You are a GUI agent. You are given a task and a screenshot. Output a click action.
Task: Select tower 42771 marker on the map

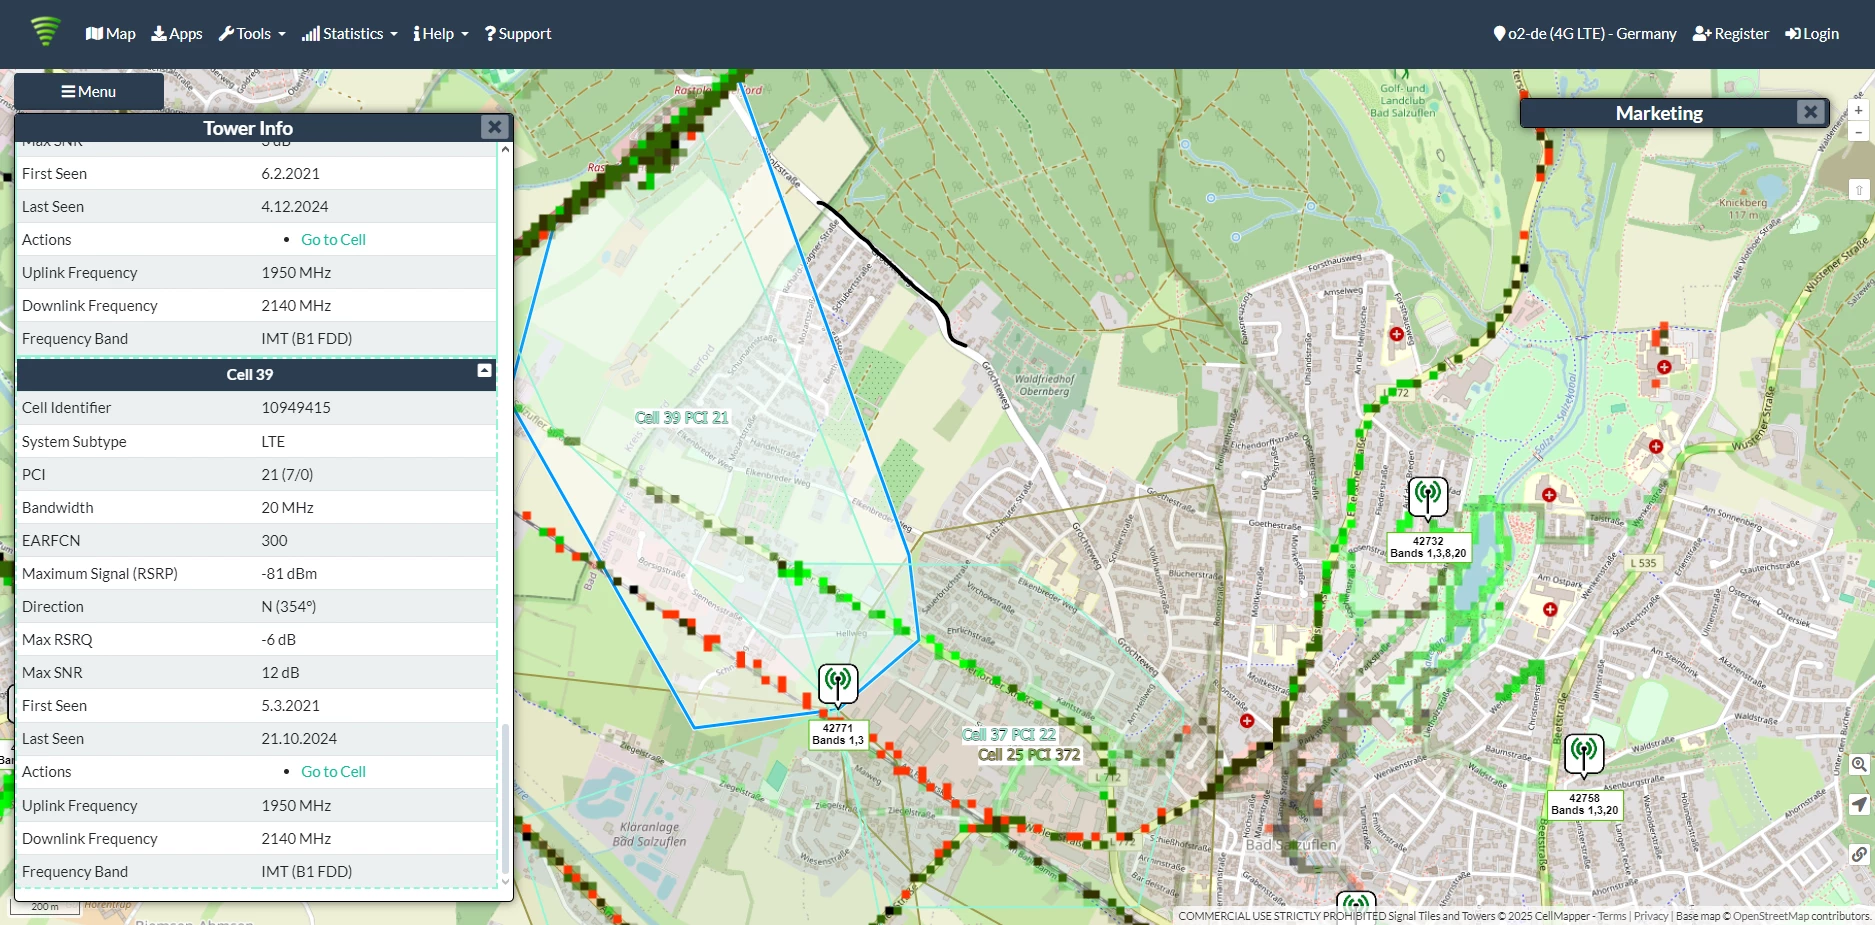pos(838,685)
